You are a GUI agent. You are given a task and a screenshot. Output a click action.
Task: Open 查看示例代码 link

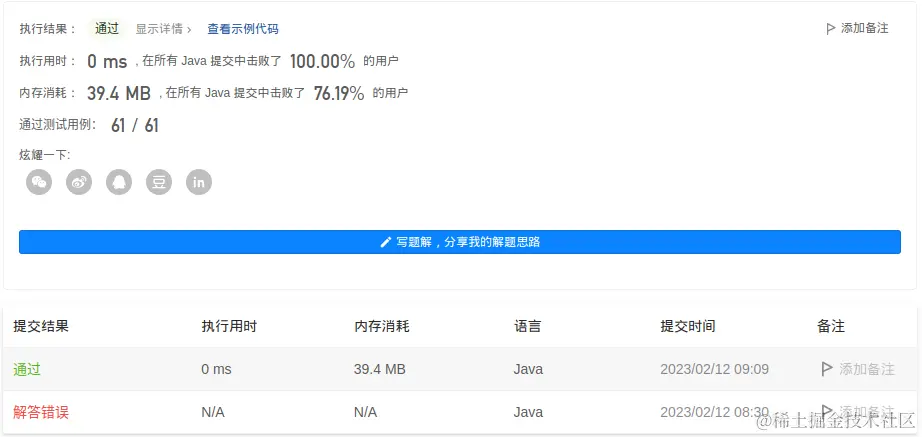click(x=243, y=29)
